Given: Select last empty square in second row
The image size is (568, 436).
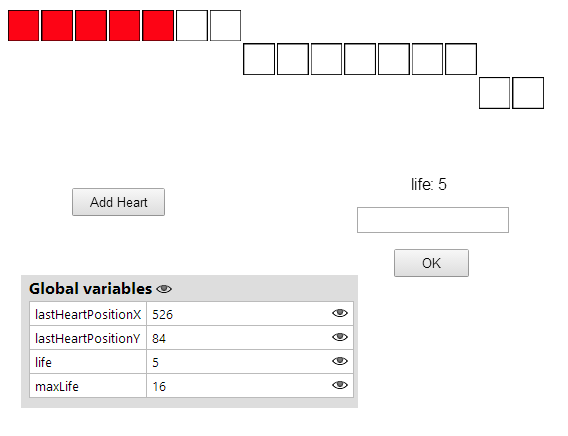Looking at the screenshot, I should pos(461,59).
